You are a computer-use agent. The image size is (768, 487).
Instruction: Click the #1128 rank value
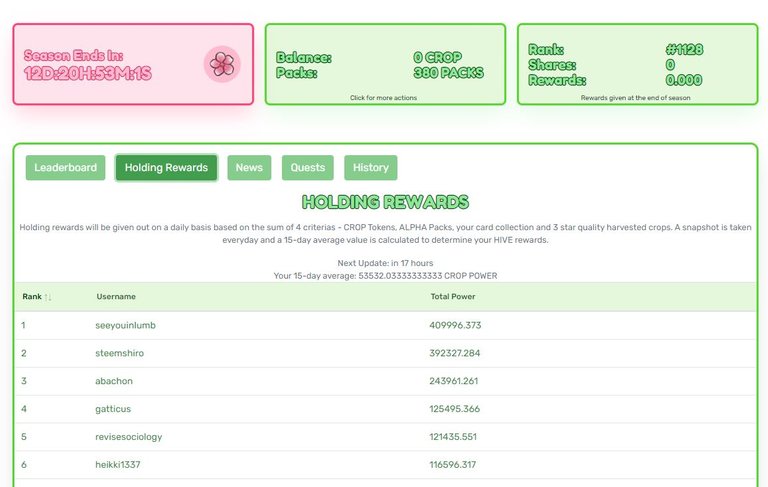tap(685, 49)
